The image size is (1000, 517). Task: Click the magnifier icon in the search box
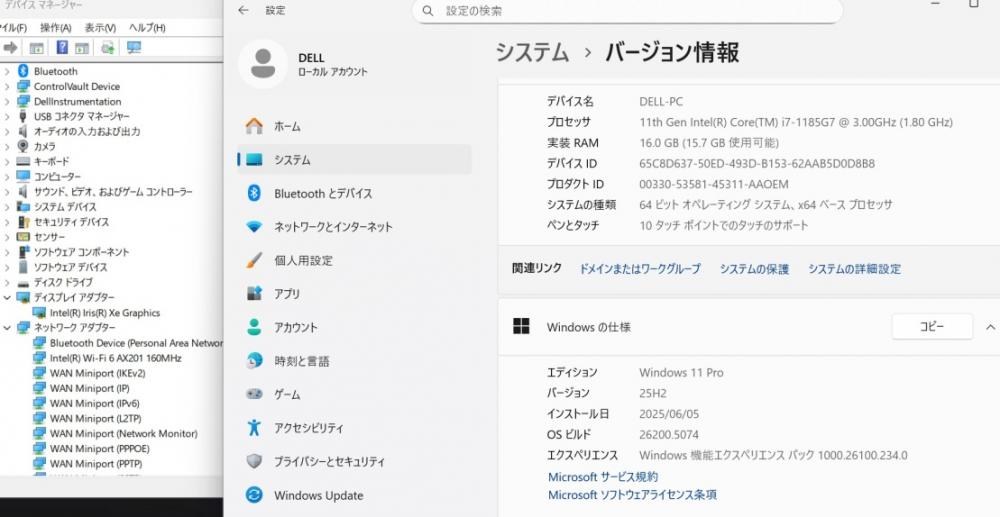(x=428, y=11)
